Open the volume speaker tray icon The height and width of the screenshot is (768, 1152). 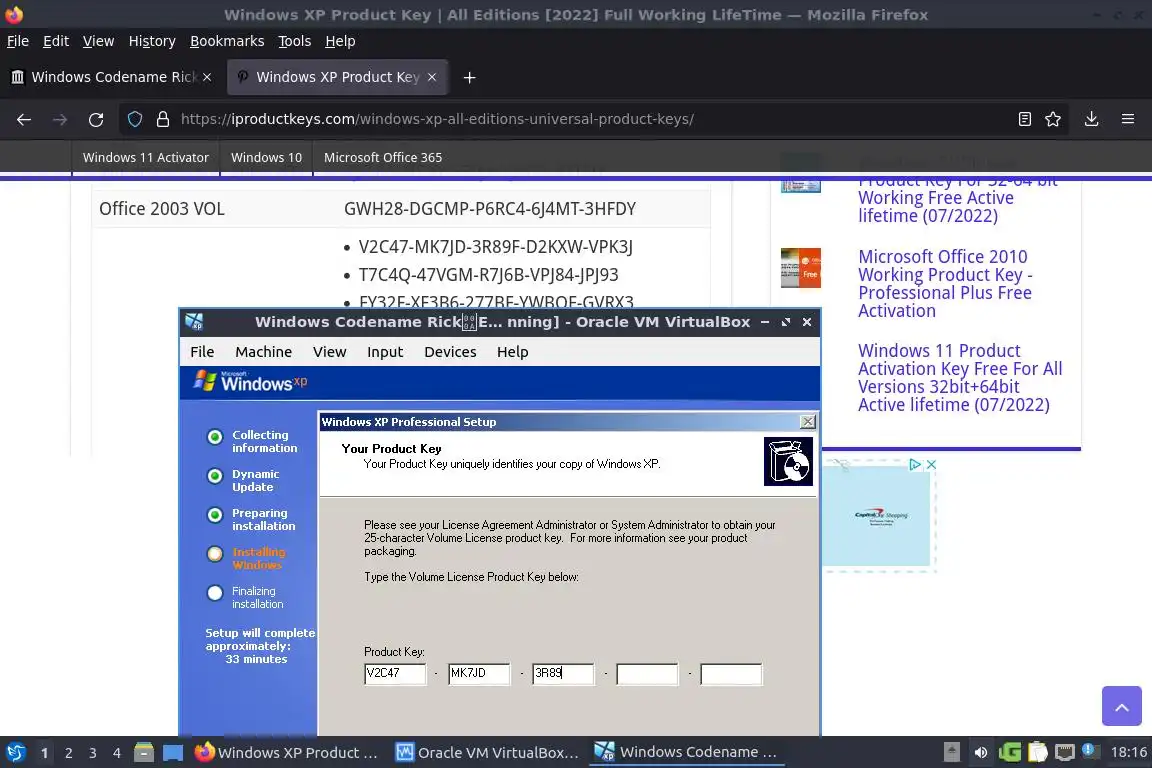[981, 753]
